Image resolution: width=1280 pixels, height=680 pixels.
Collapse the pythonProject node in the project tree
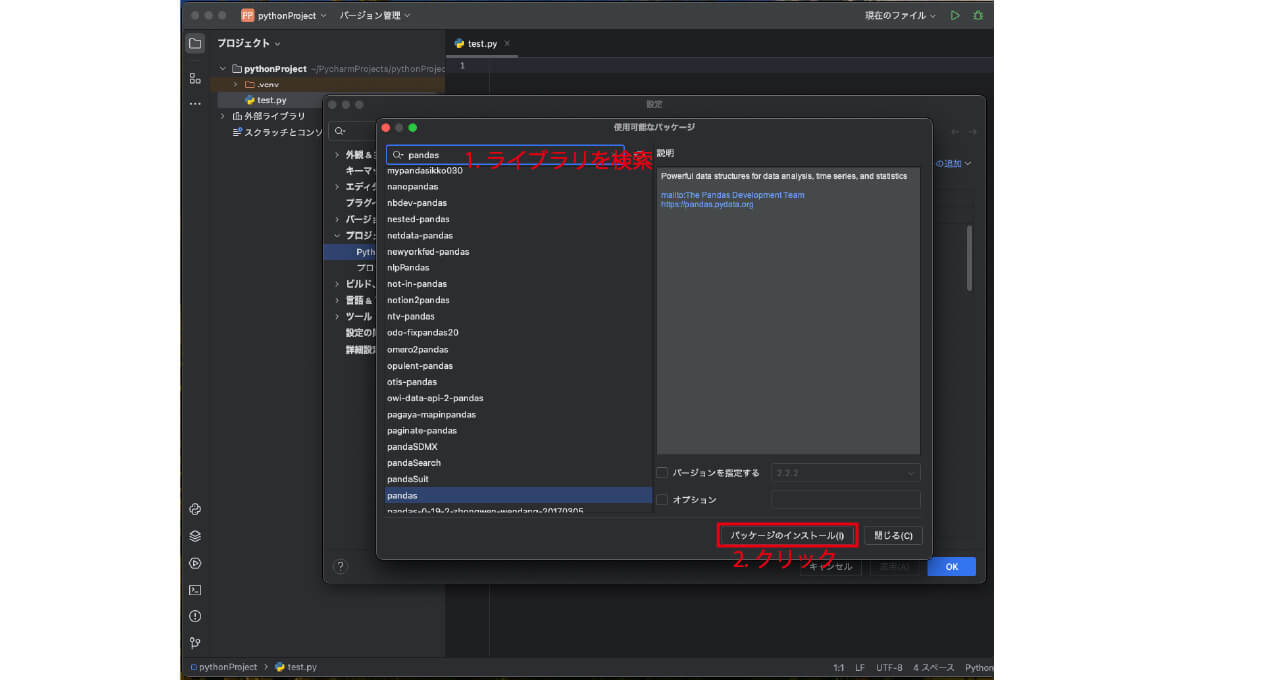click(x=223, y=67)
